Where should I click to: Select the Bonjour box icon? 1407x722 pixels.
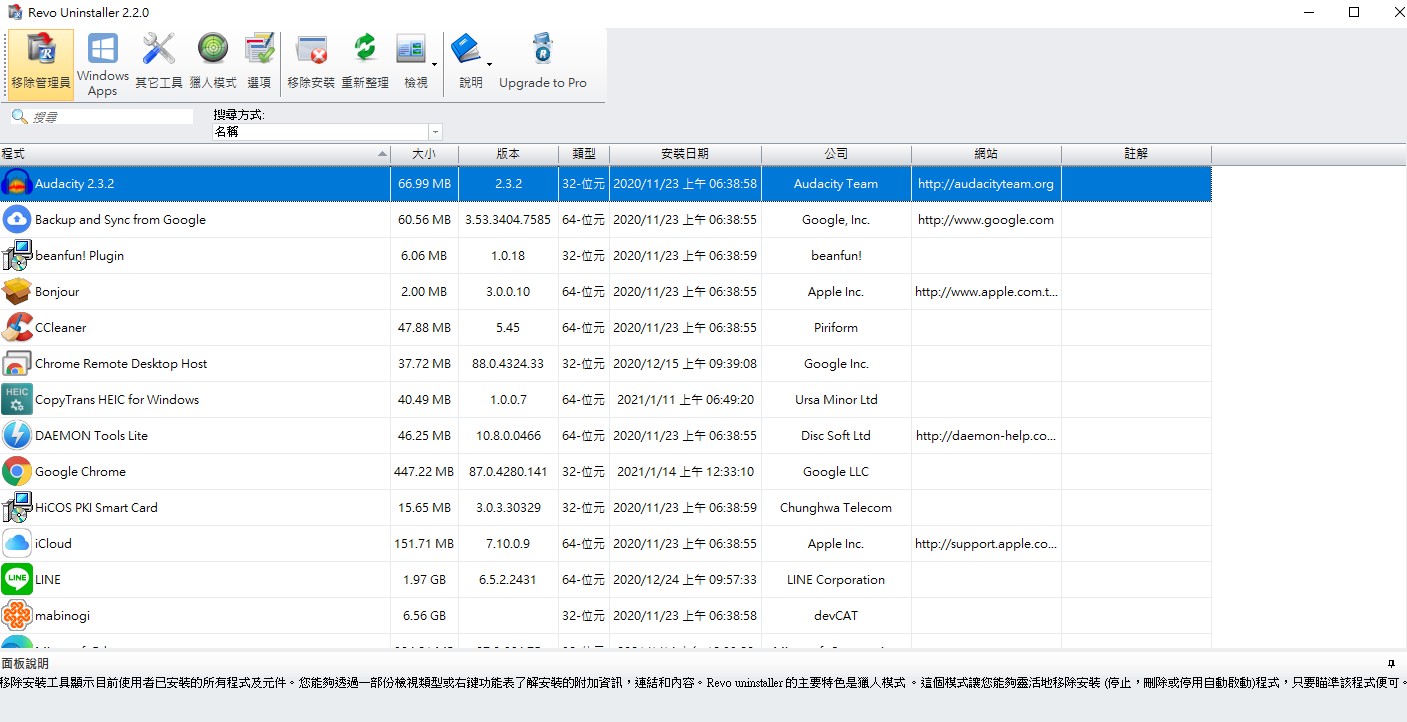click(17, 291)
